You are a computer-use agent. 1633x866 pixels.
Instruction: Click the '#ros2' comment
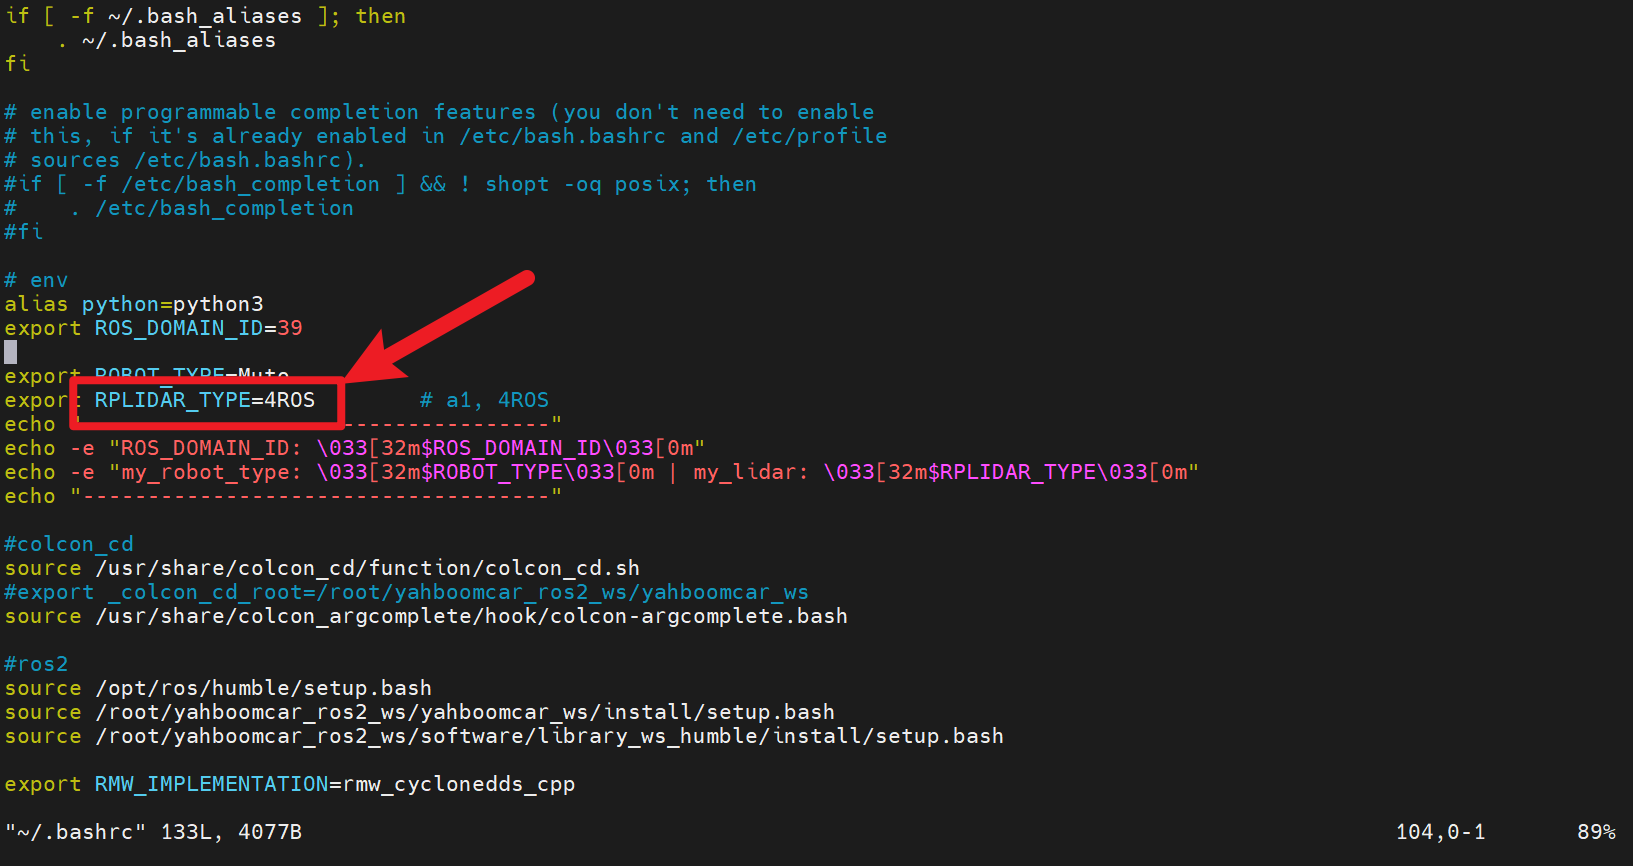pyautogui.click(x=36, y=664)
